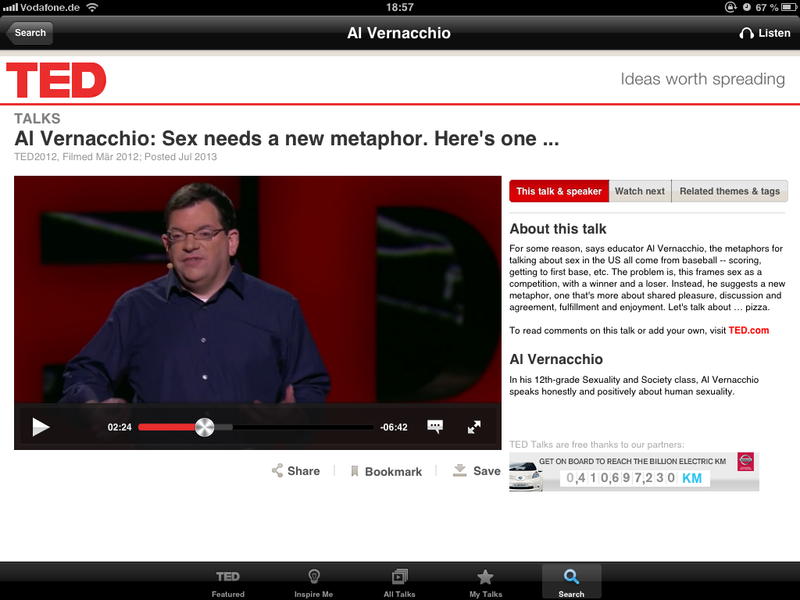
Task: Go back using the Search button
Action: [30, 33]
